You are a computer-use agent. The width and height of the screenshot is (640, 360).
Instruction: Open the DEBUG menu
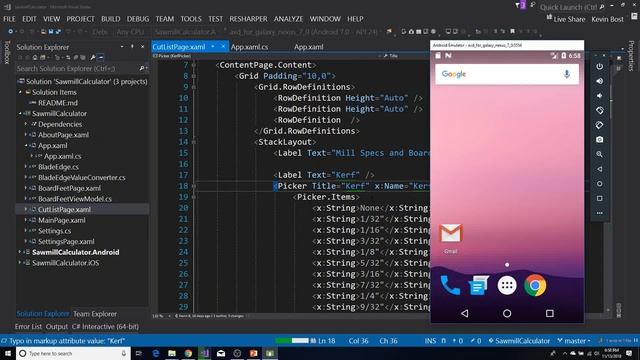(x=138, y=19)
